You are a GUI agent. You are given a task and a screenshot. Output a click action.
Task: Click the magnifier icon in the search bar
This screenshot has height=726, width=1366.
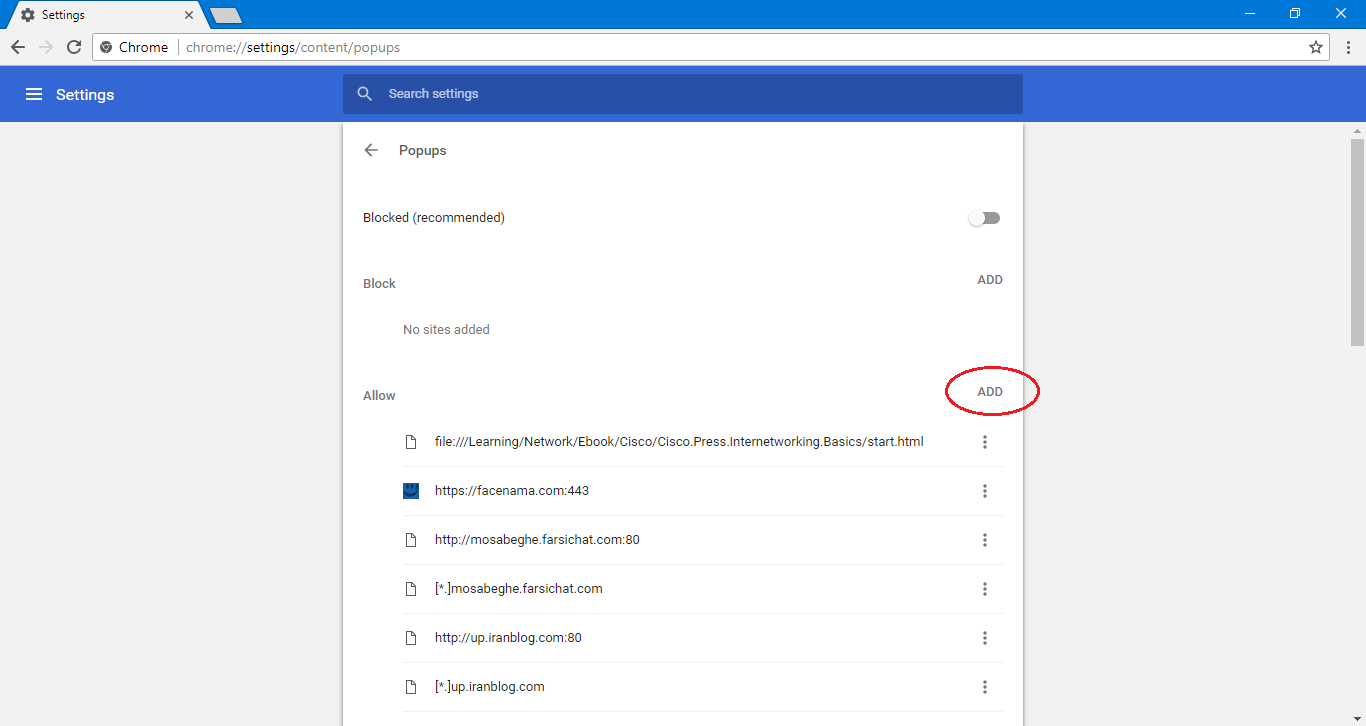click(365, 94)
